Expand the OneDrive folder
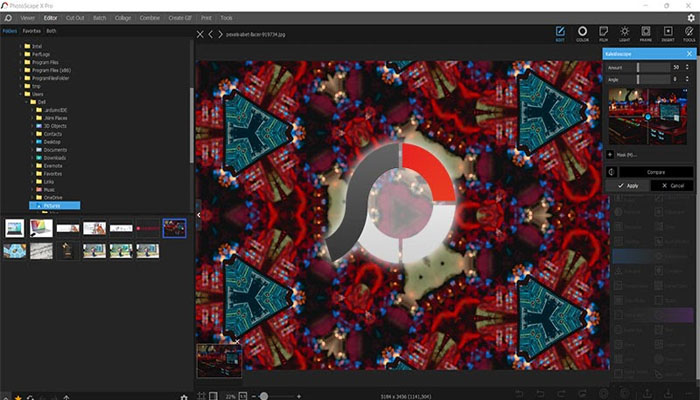700x400 pixels. click(32, 198)
